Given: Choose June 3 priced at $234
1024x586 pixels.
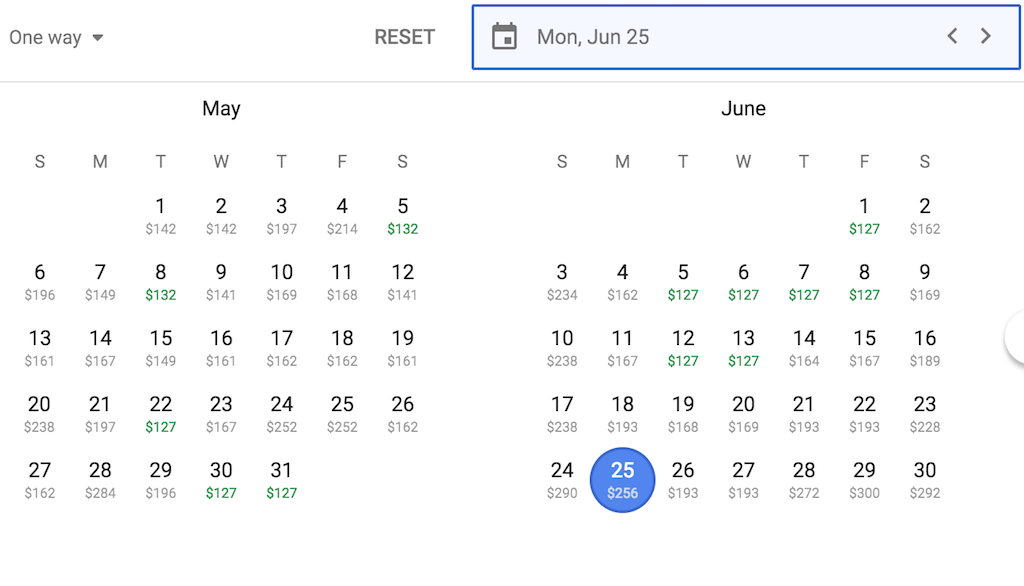Looking at the screenshot, I should (562, 282).
